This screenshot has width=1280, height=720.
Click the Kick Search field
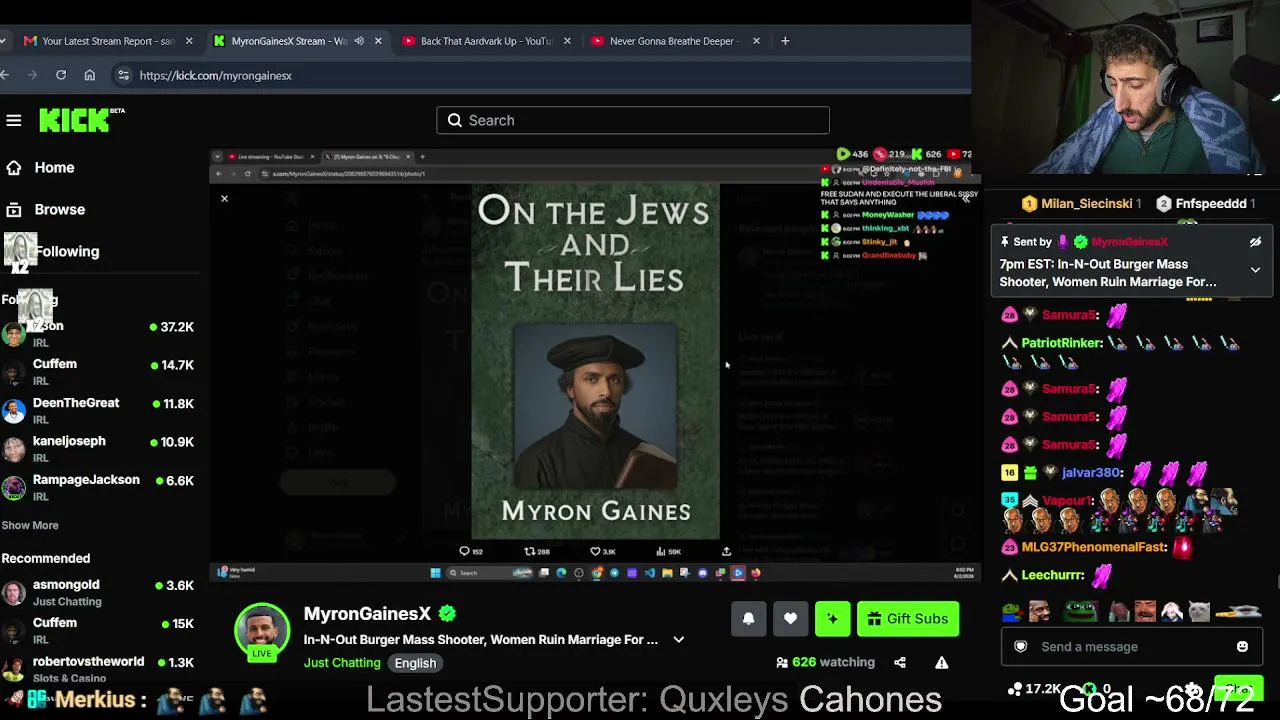pos(633,121)
